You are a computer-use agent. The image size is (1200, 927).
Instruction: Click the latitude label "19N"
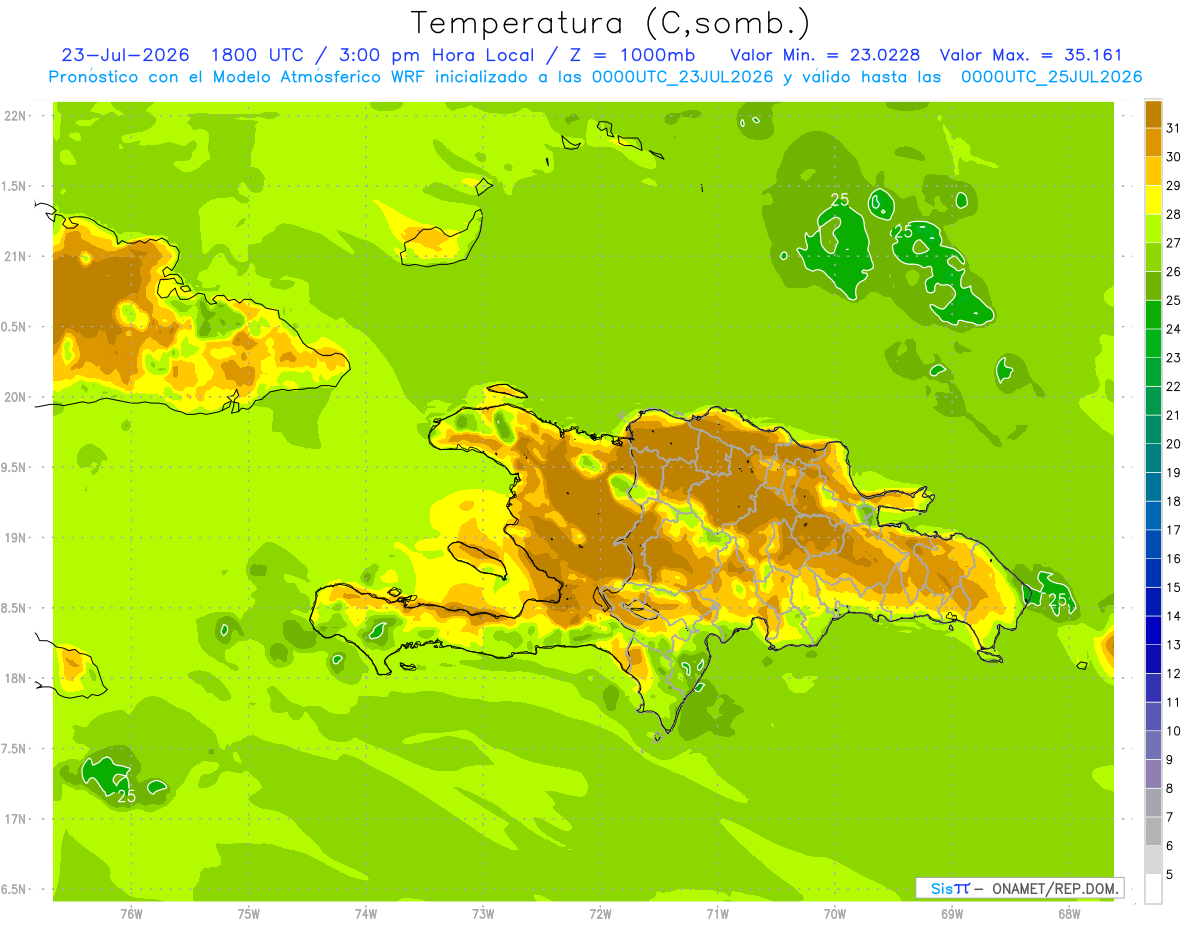[x=16, y=538]
